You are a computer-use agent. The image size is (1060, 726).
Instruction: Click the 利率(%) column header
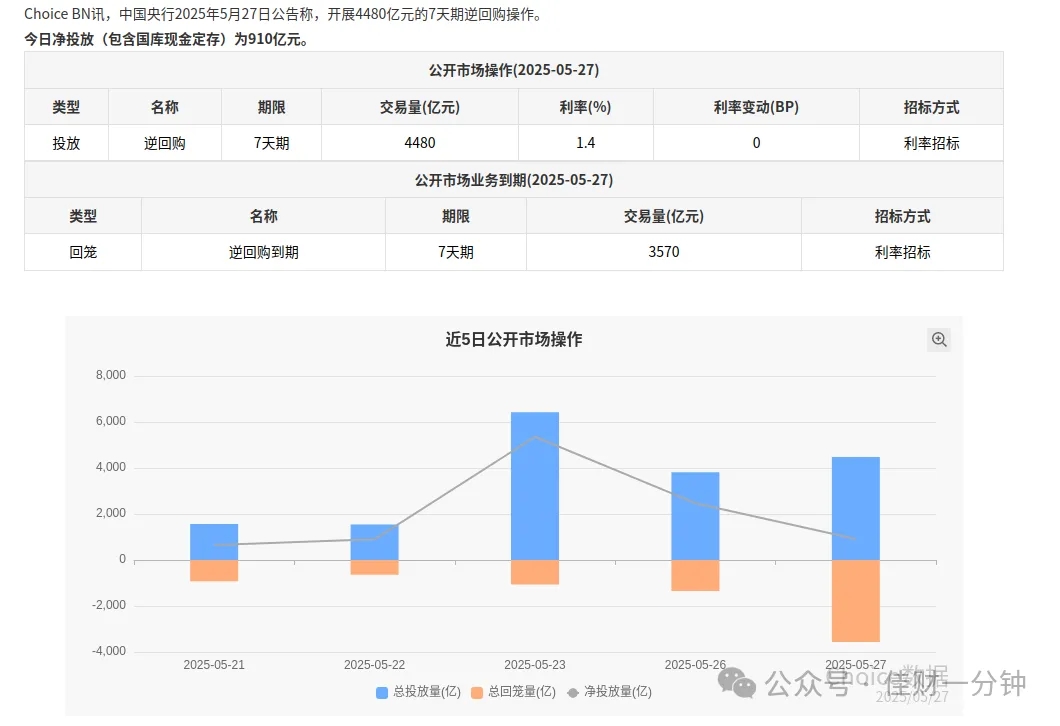pos(585,107)
